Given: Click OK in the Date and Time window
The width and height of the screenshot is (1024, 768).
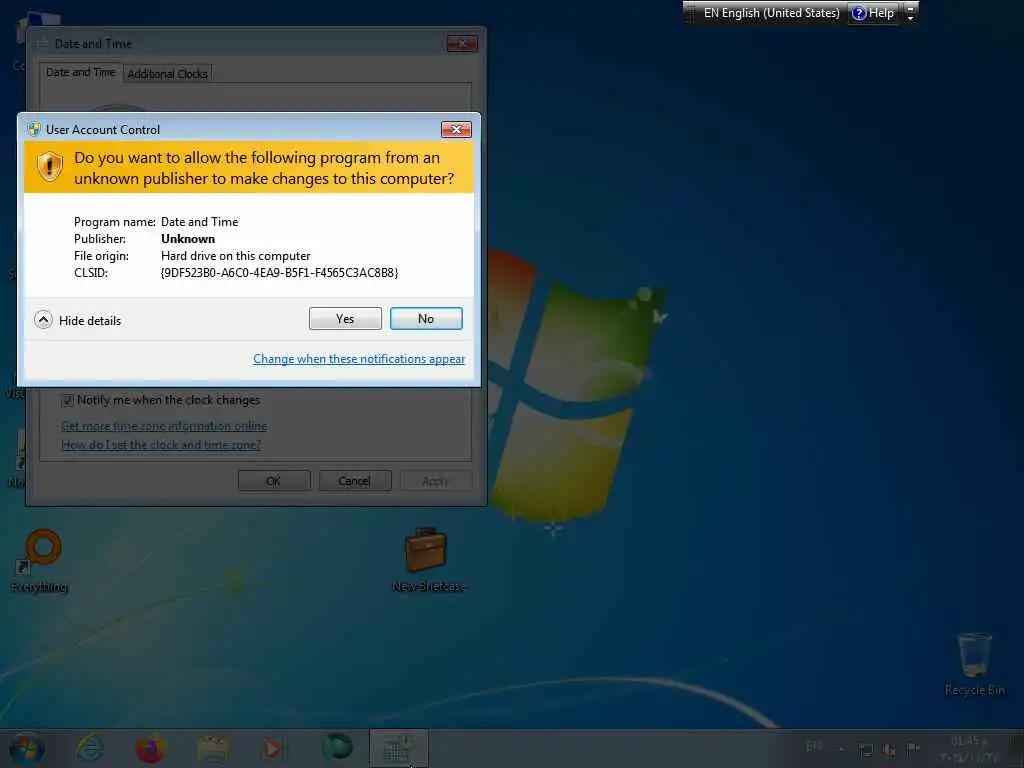Looking at the screenshot, I should (274, 481).
